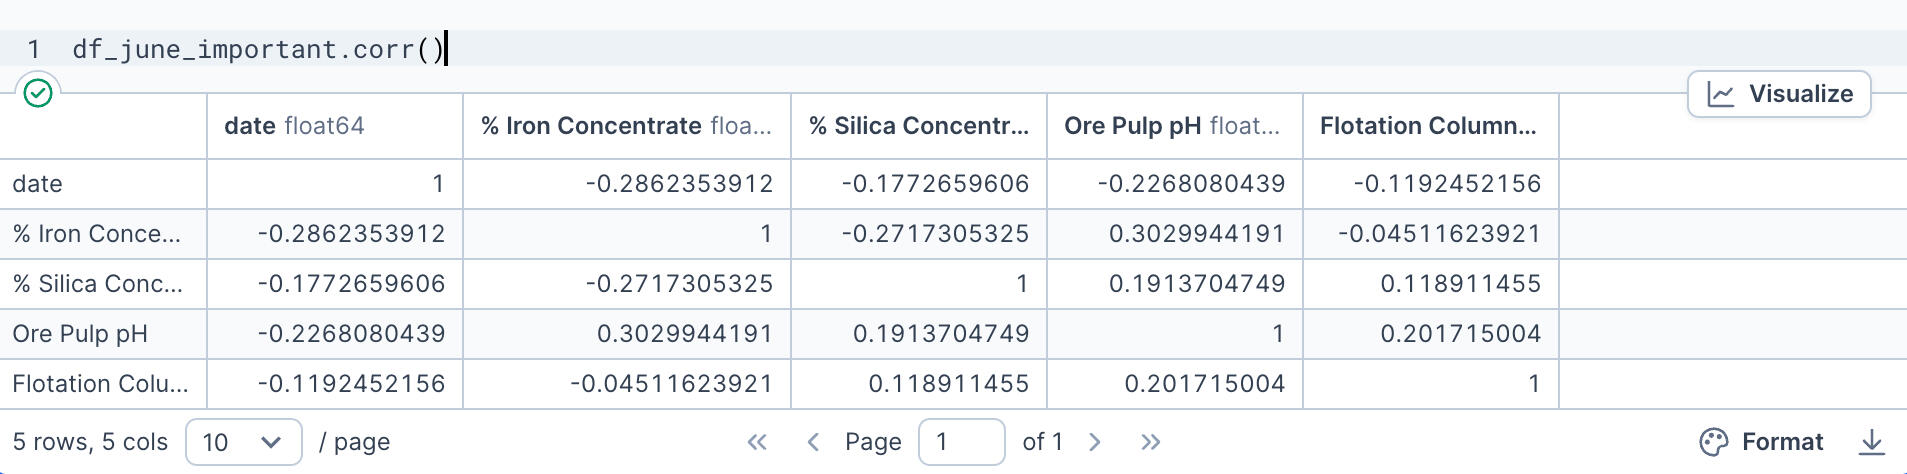Click the Ore Pulp pH column header

pyautogui.click(x=1173, y=126)
